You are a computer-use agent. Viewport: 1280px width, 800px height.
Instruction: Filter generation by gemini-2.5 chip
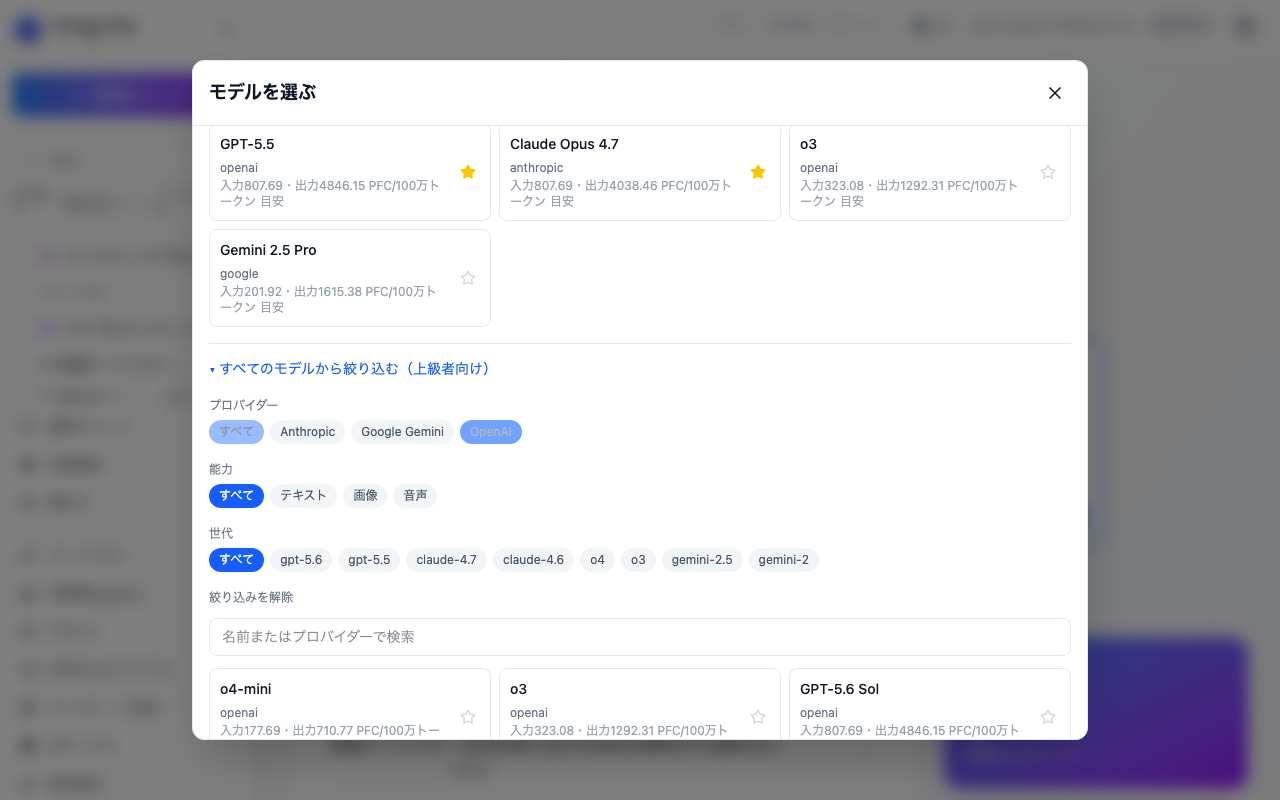point(702,560)
